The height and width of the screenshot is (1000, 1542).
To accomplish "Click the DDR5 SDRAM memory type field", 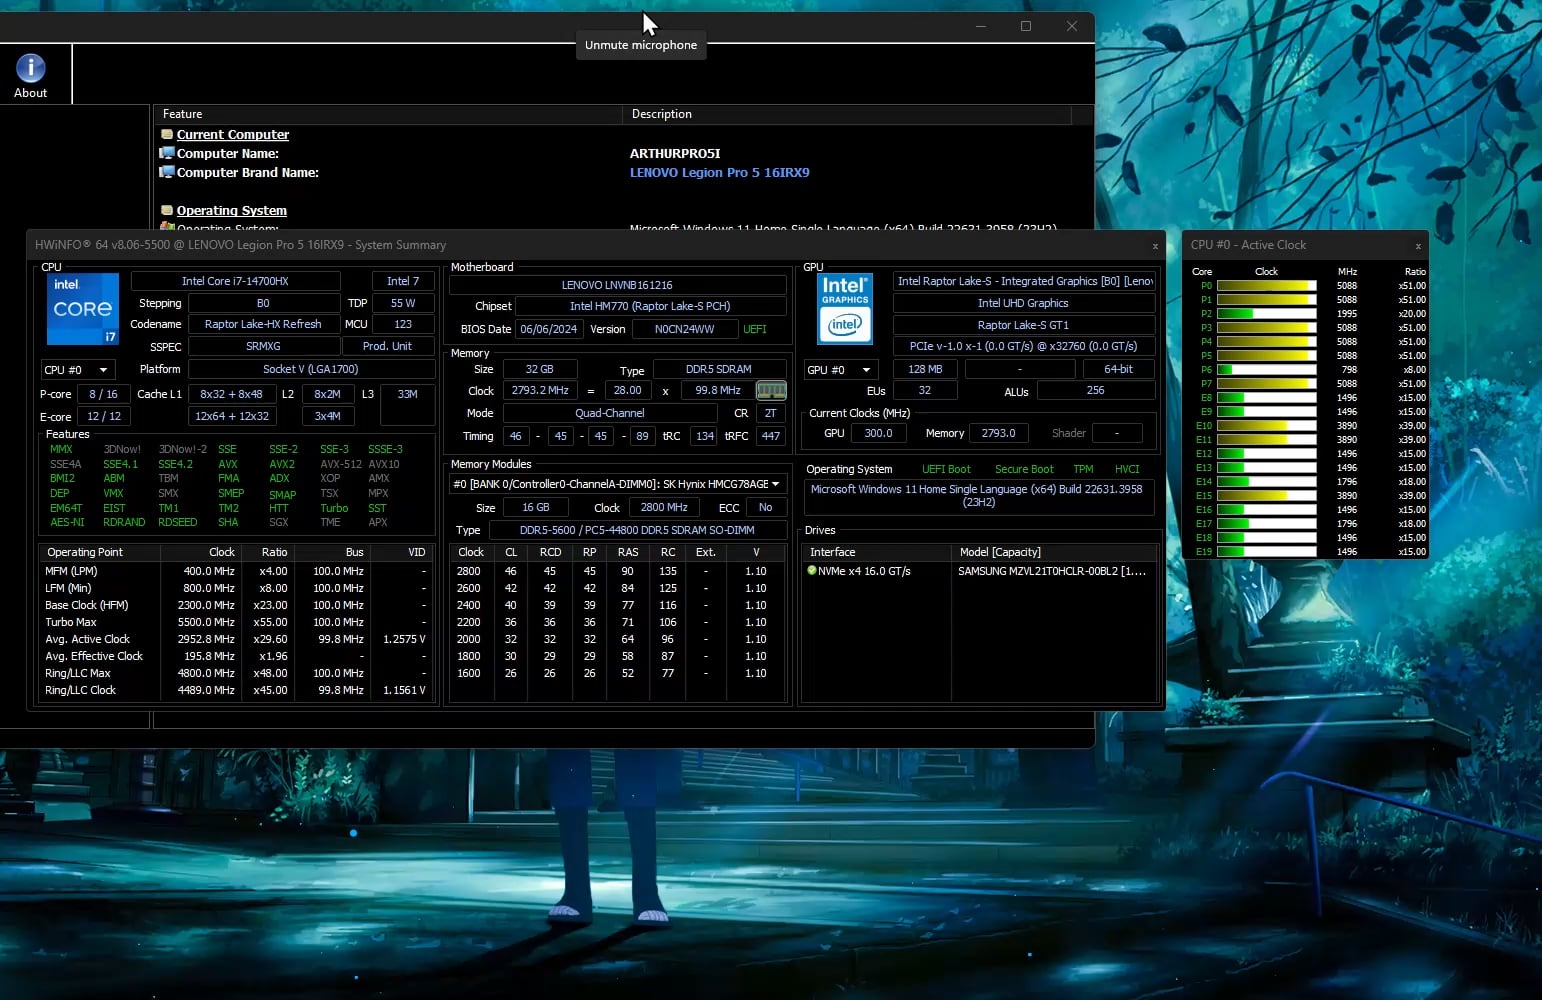I will pos(719,369).
